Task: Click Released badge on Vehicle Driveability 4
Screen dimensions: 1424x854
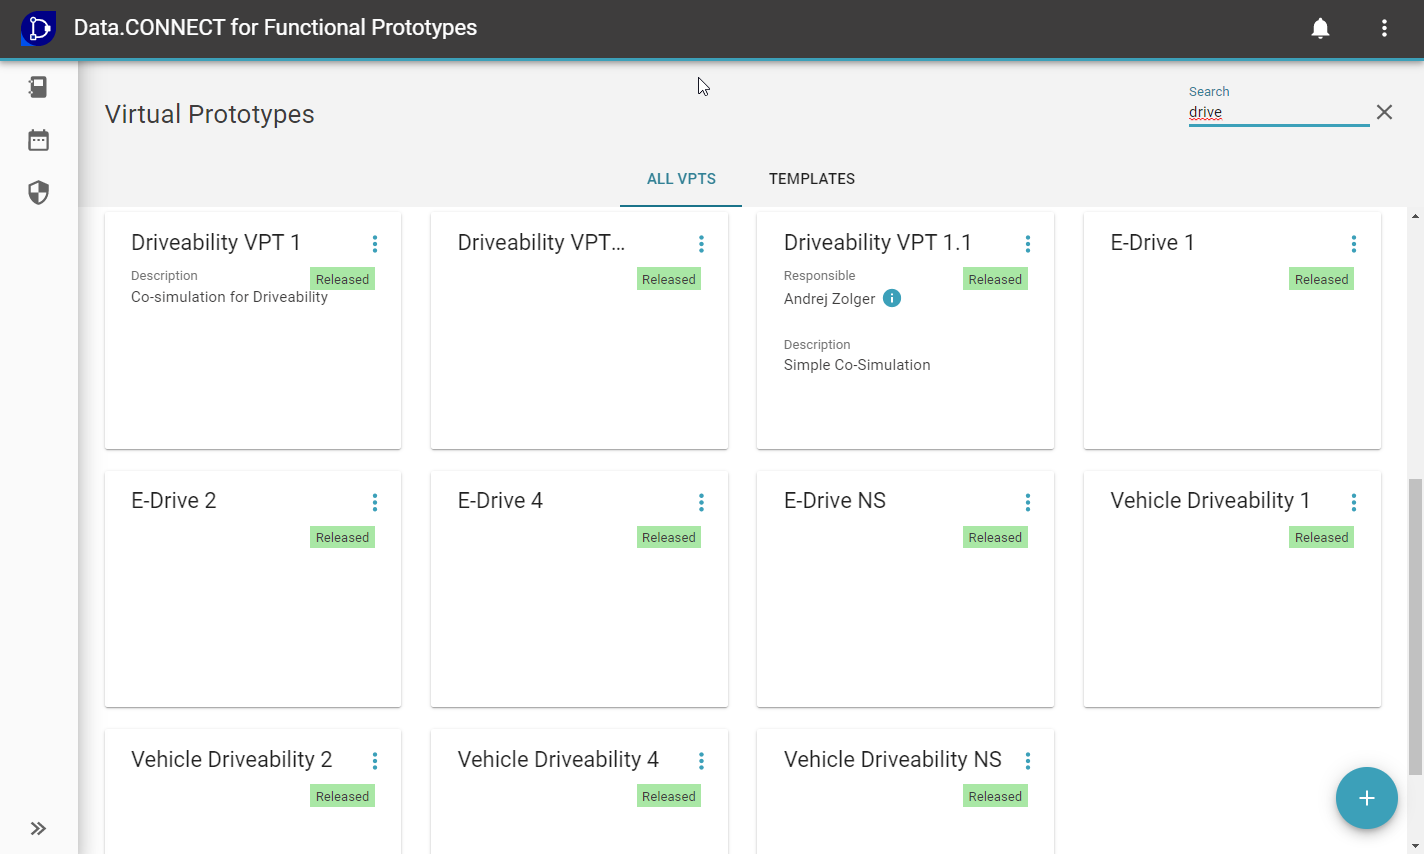Action: (669, 796)
